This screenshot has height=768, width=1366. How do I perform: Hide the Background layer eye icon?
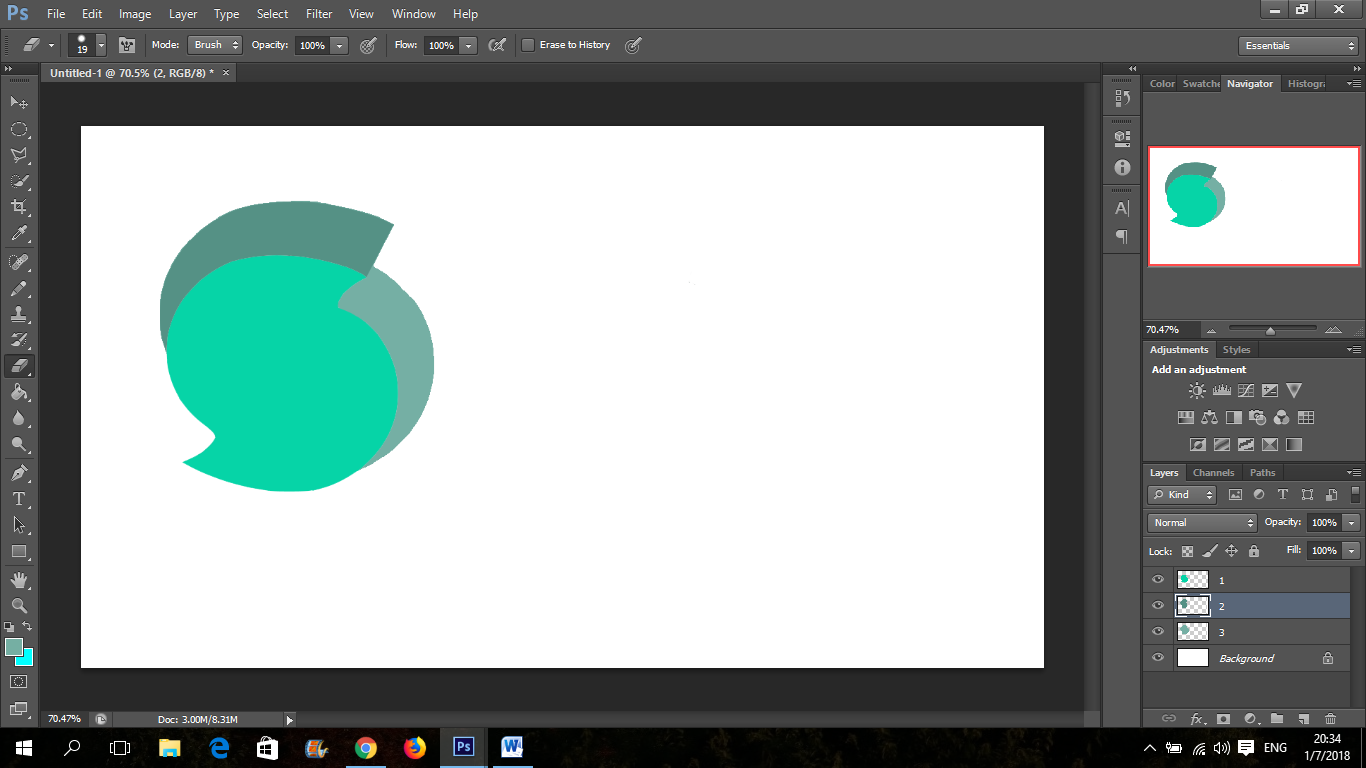coord(1158,657)
